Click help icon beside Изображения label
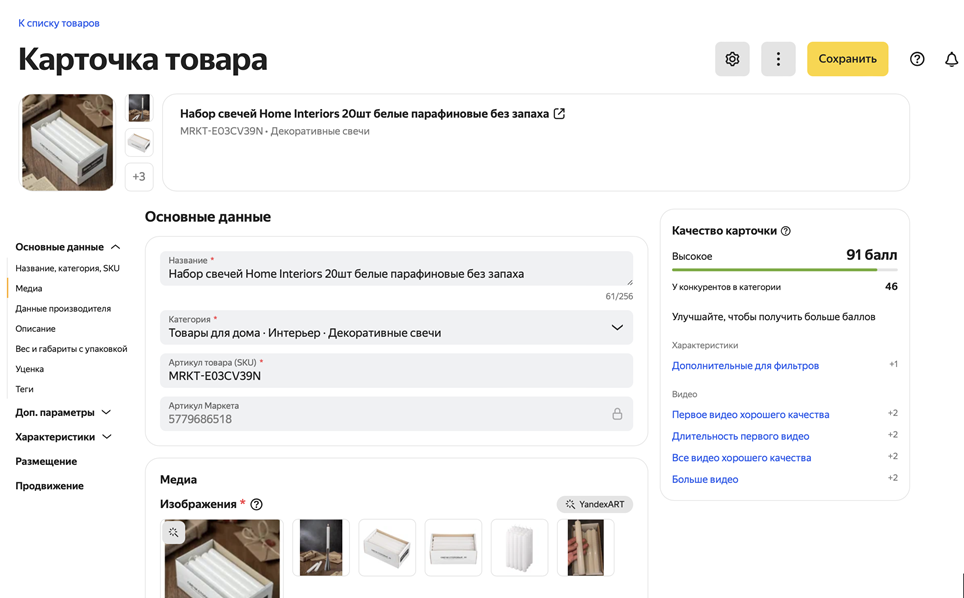Image resolution: width=964 pixels, height=598 pixels. 257,505
